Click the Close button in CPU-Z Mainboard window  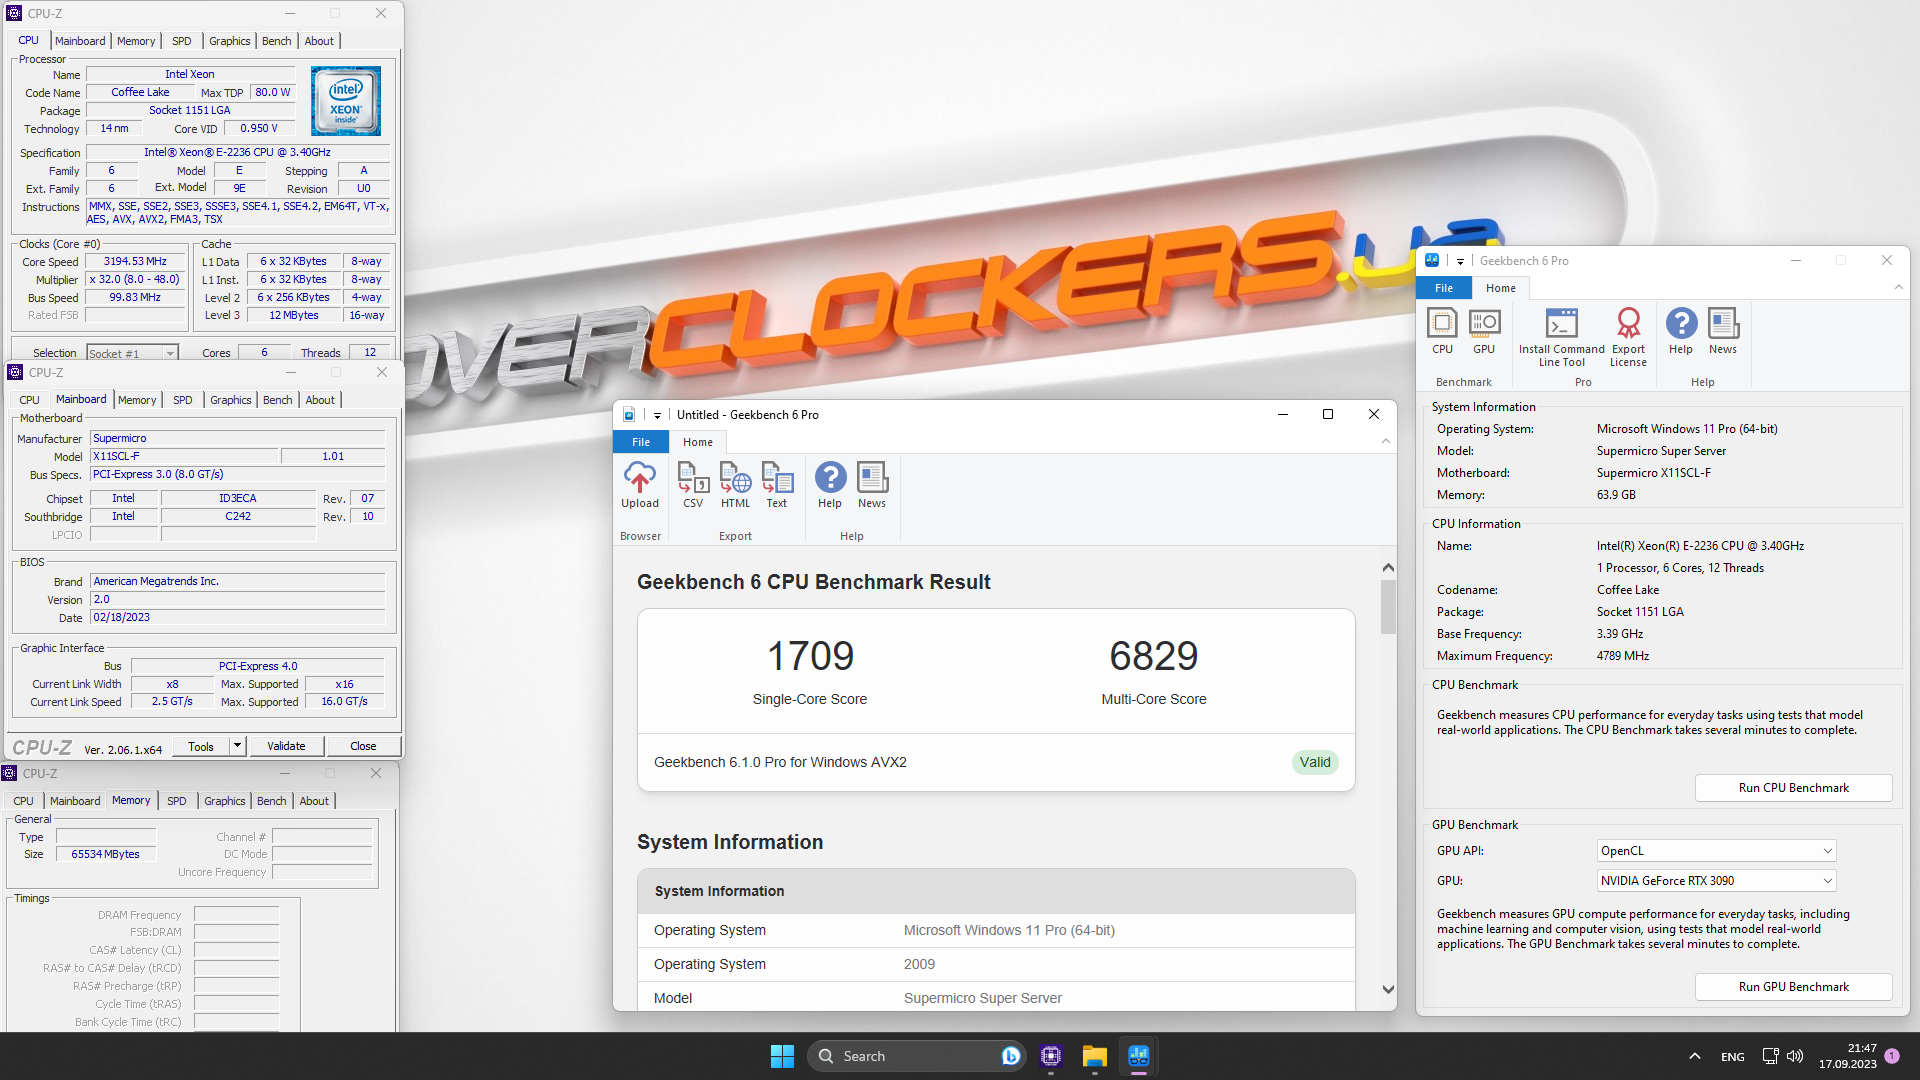pyautogui.click(x=363, y=746)
